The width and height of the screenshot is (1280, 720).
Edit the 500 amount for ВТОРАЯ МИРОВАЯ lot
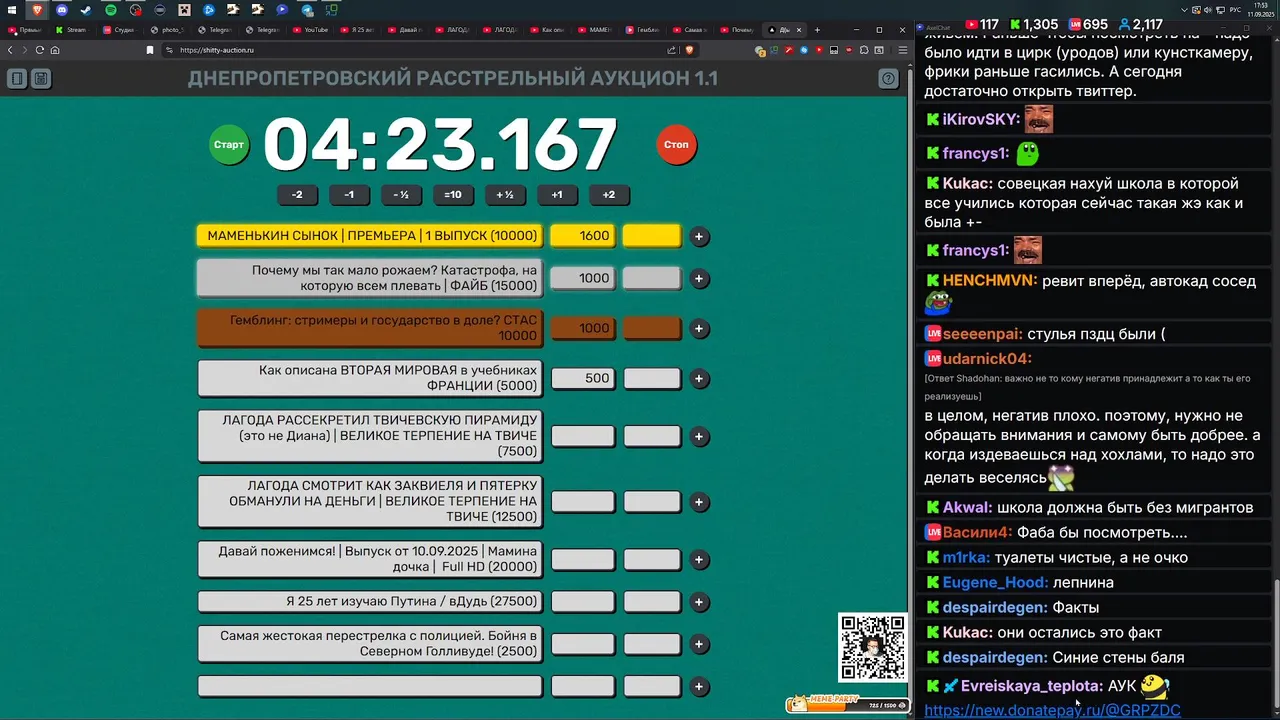[583, 378]
